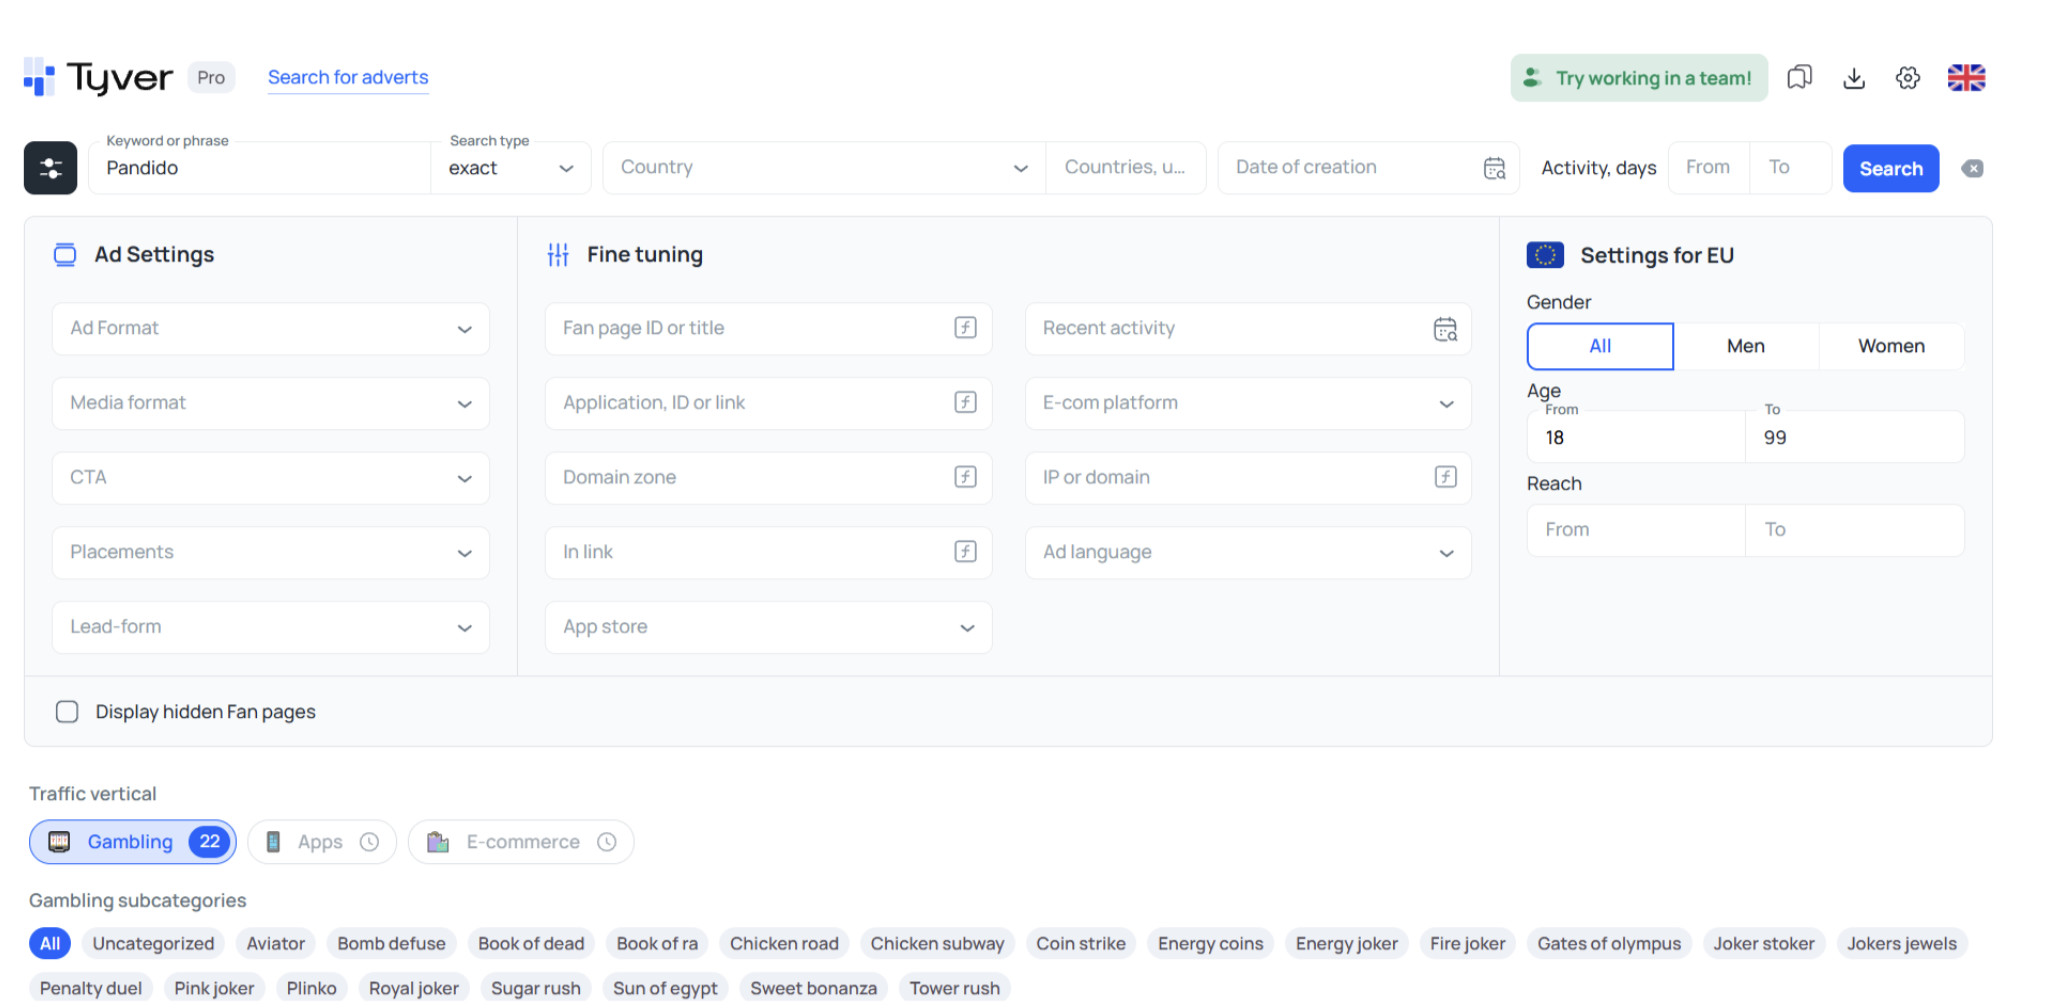The image size is (2068, 1002).
Task: Select Jokers jewels subcategory
Action: (1901, 944)
